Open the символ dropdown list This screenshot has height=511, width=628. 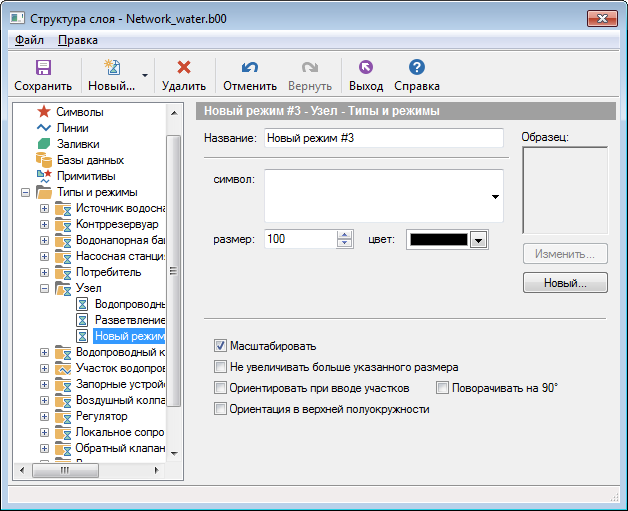[495, 197]
